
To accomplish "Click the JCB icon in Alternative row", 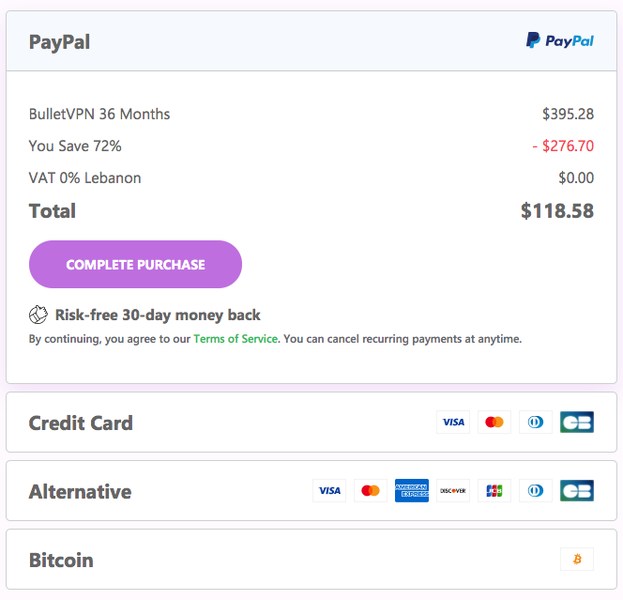I will 494,491.
